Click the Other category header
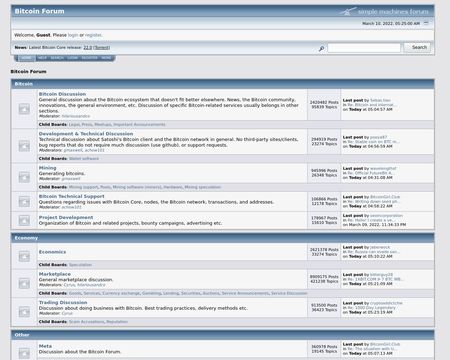This screenshot has height=360, width=450. [x=22, y=335]
